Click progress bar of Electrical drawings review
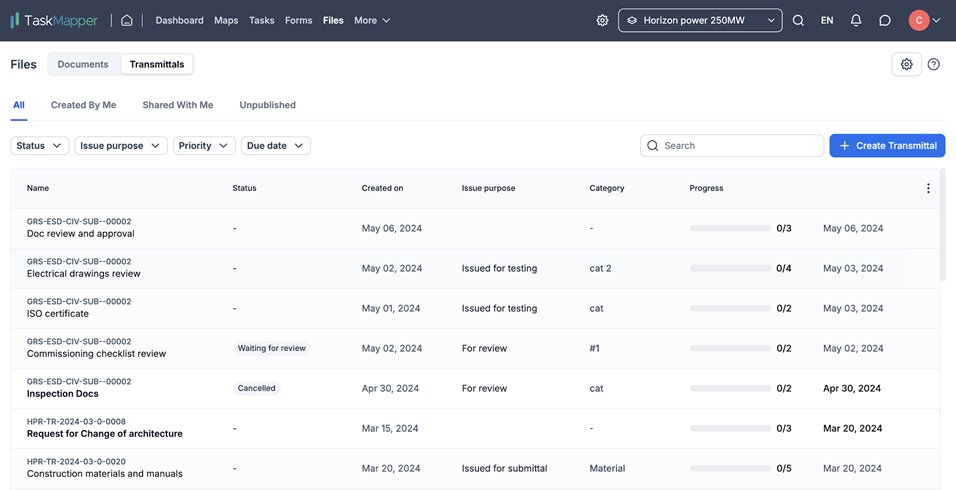This screenshot has height=490, width=956. point(730,268)
